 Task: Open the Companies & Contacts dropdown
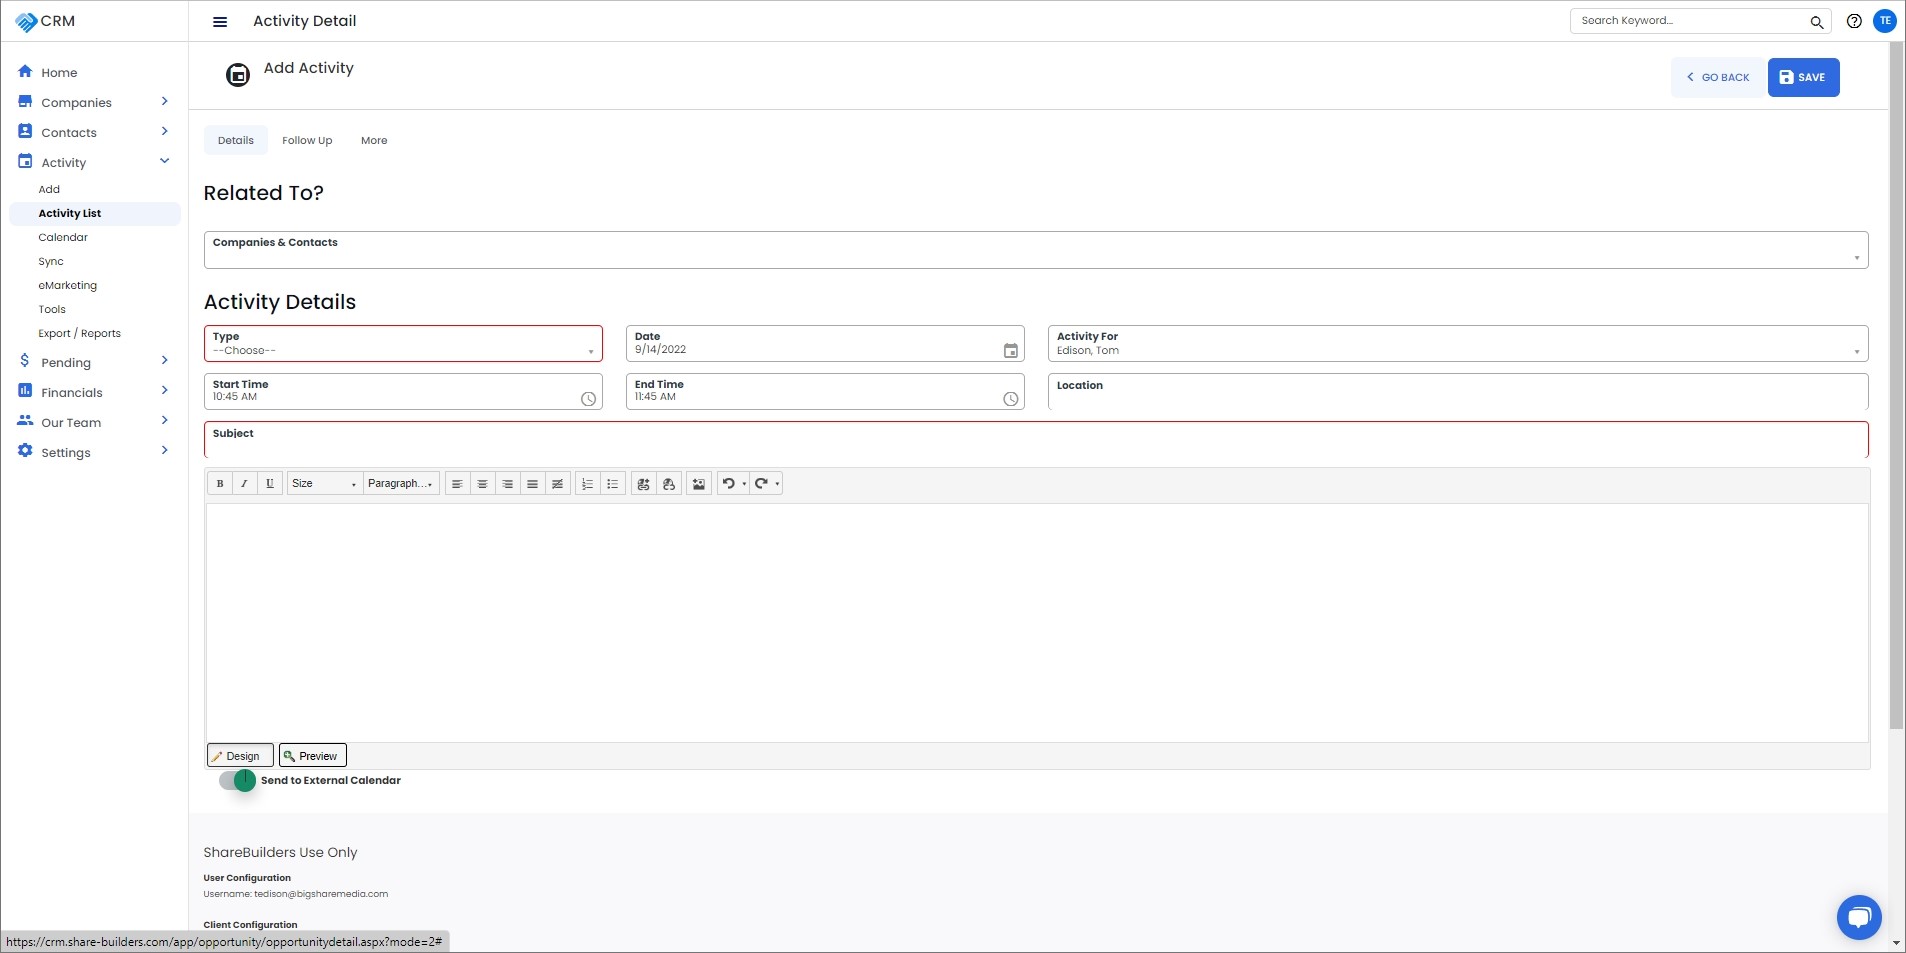1036,250
